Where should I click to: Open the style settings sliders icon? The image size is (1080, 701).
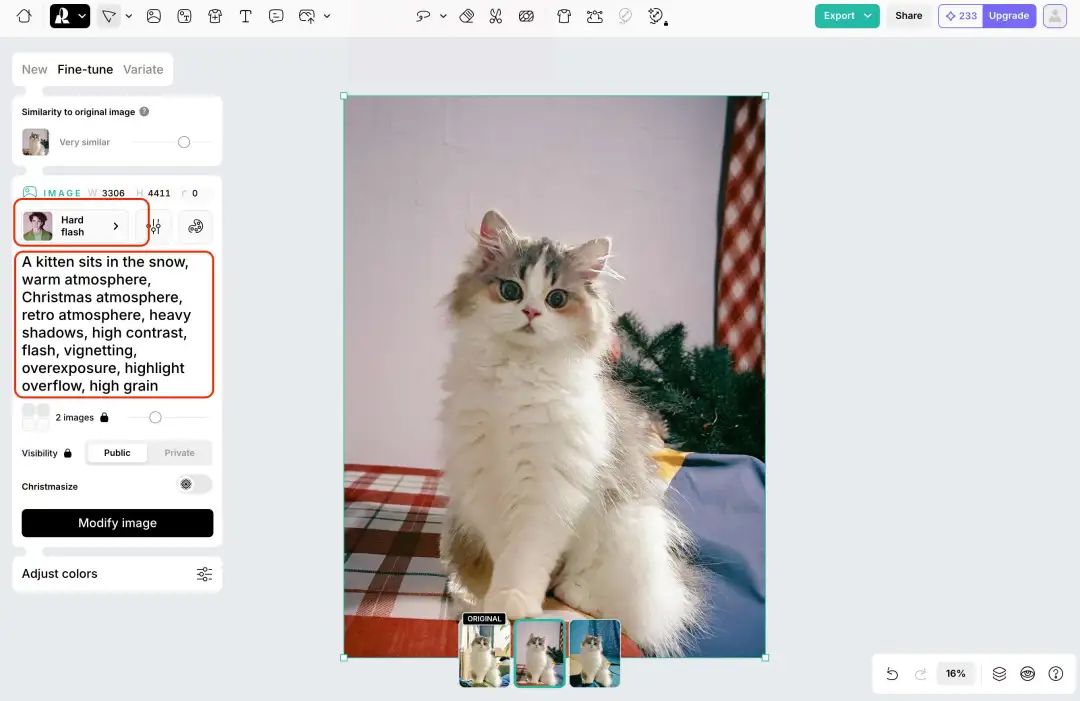(x=155, y=226)
